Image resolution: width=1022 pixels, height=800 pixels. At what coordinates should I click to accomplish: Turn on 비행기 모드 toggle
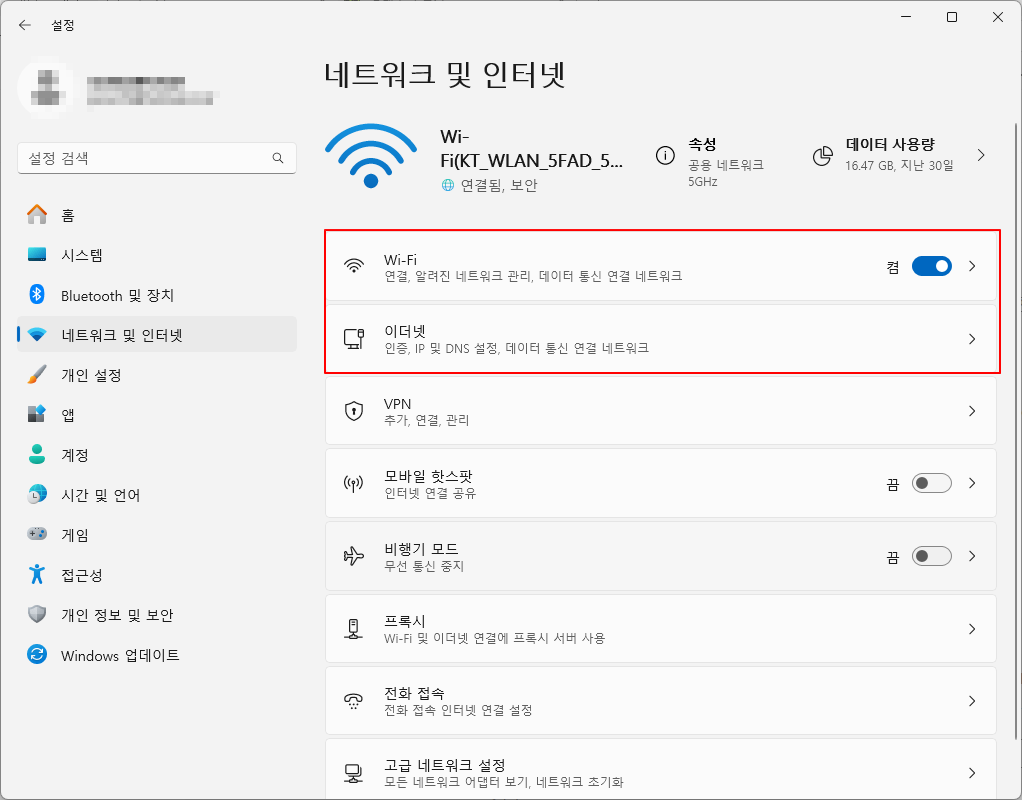(931, 556)
